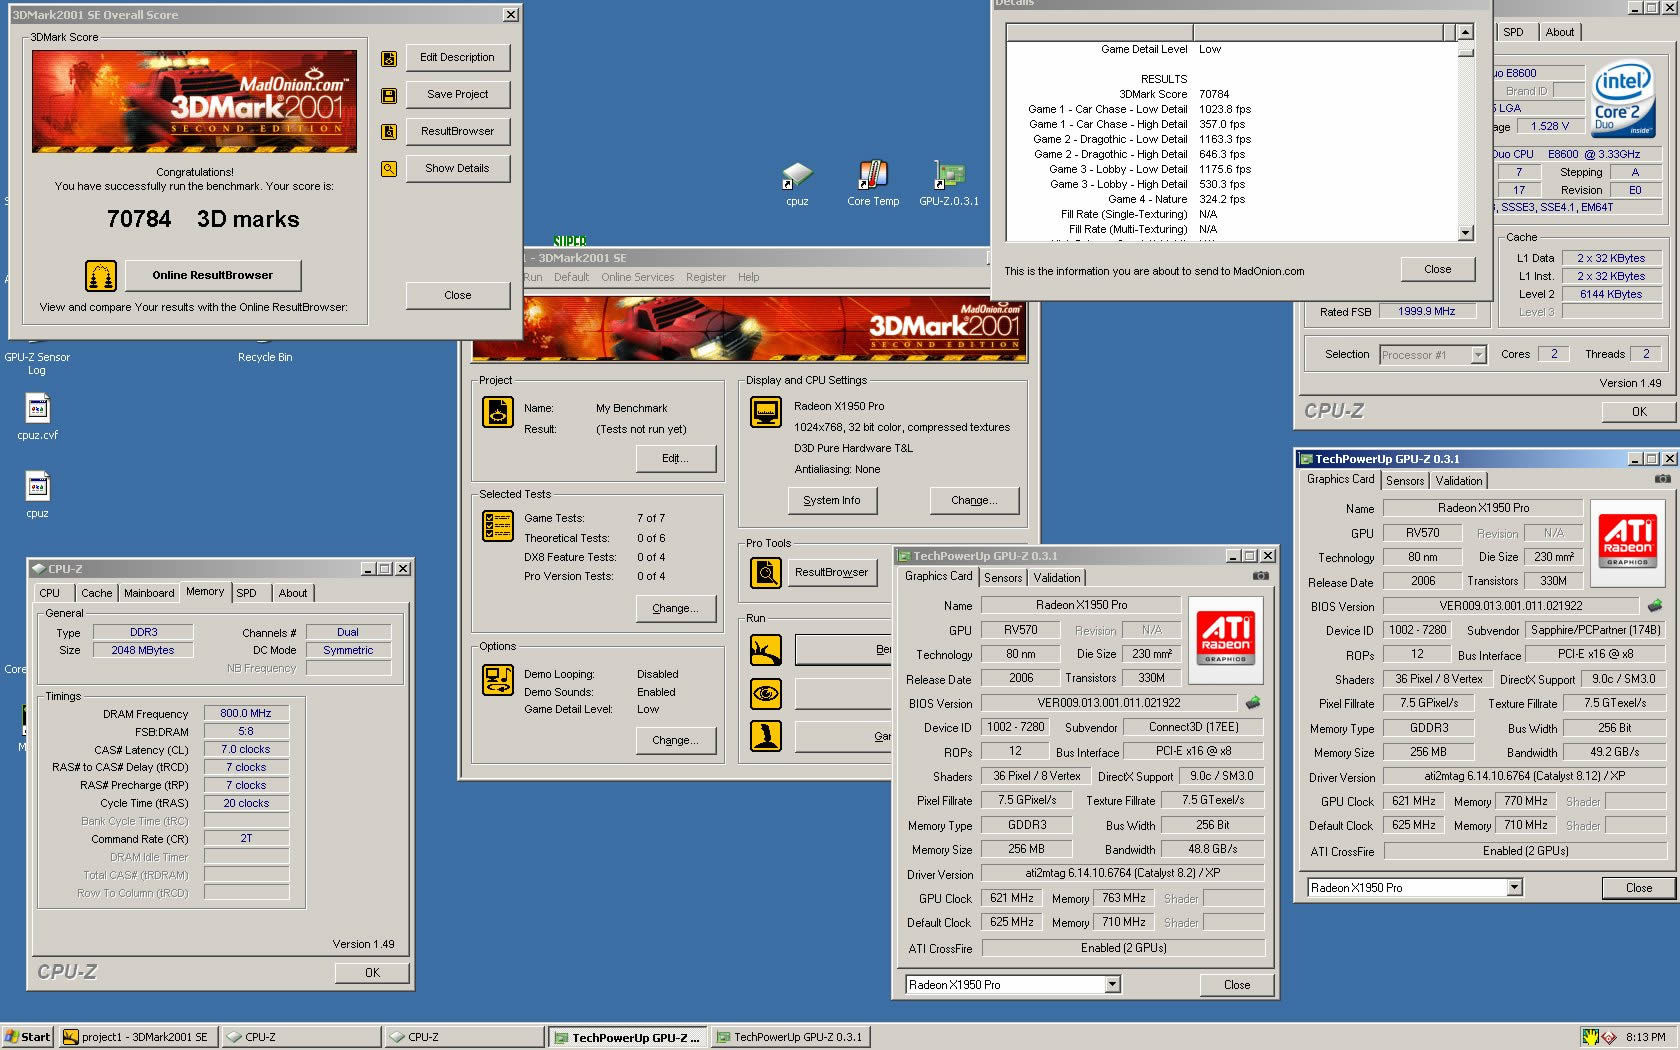Click the Recycle Bin desktop label

pos(265,357)
